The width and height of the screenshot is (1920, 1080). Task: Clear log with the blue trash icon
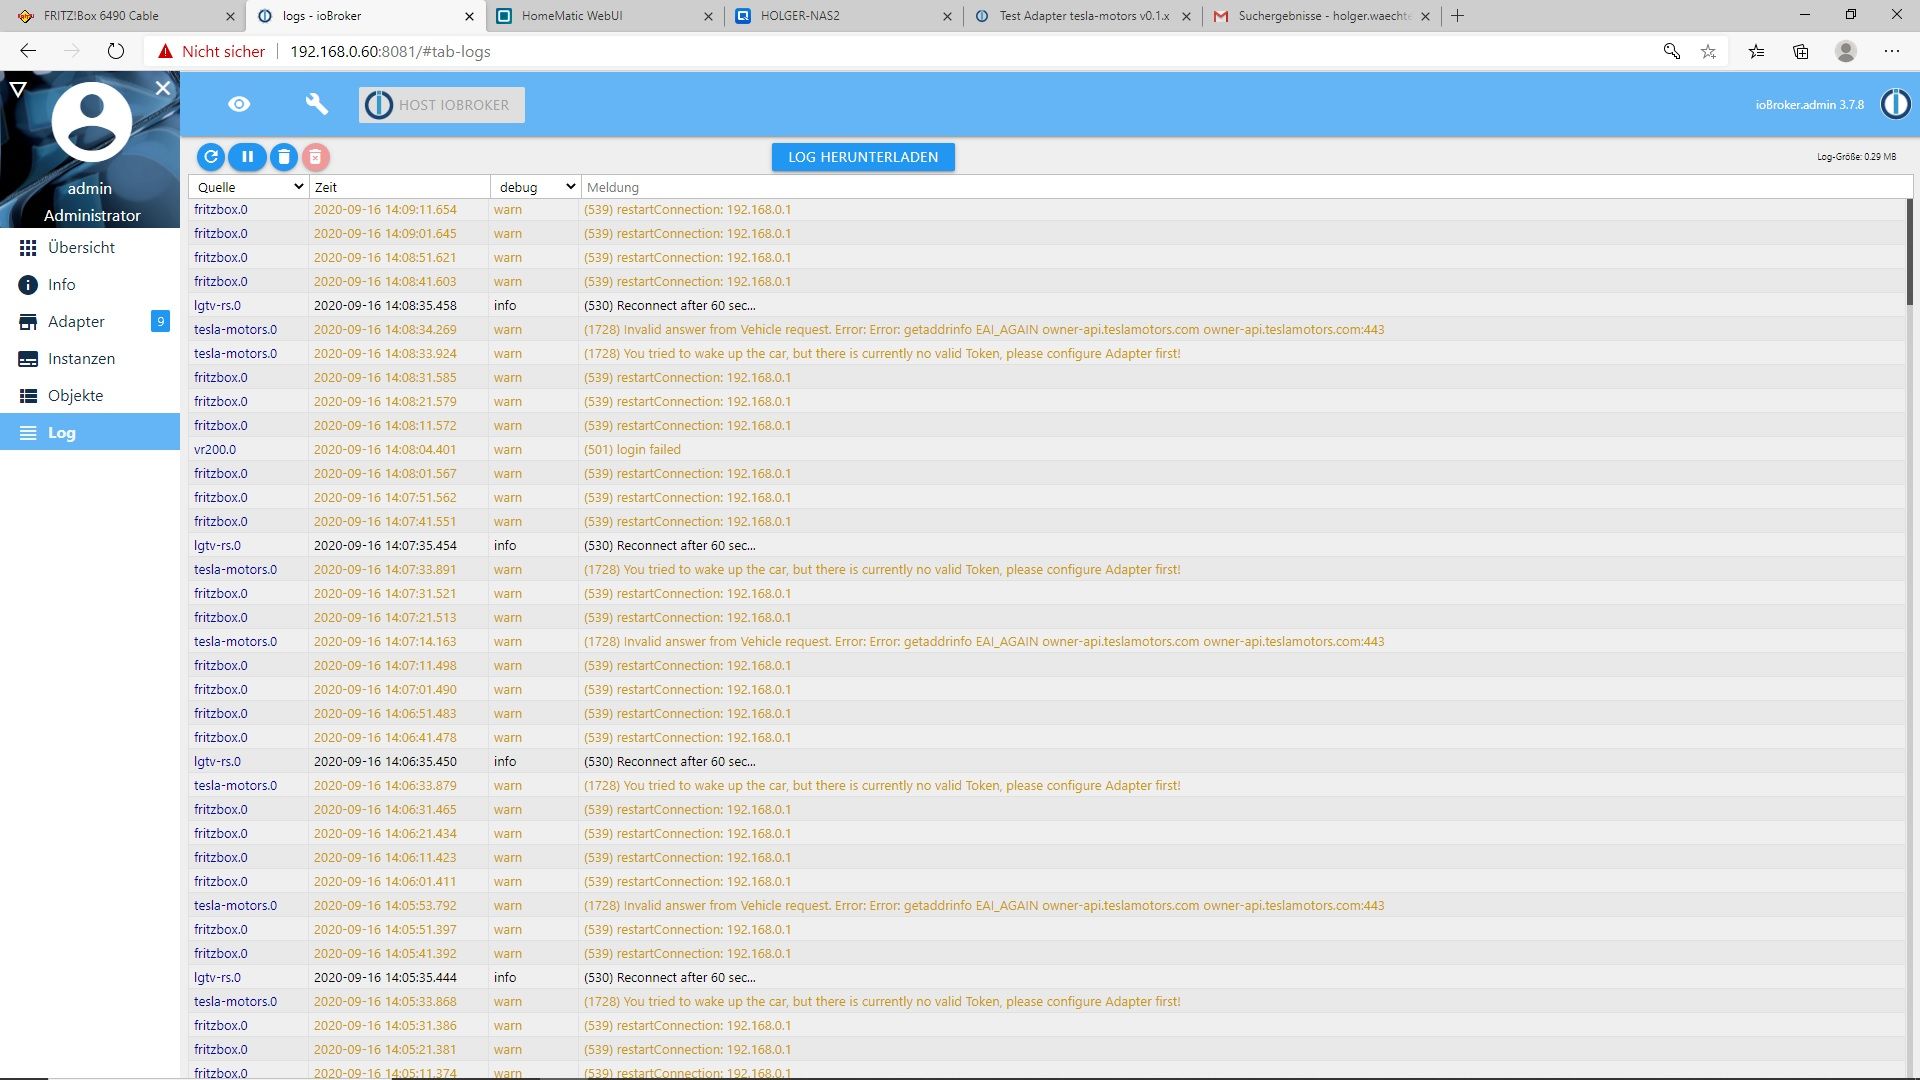[284, 157]
